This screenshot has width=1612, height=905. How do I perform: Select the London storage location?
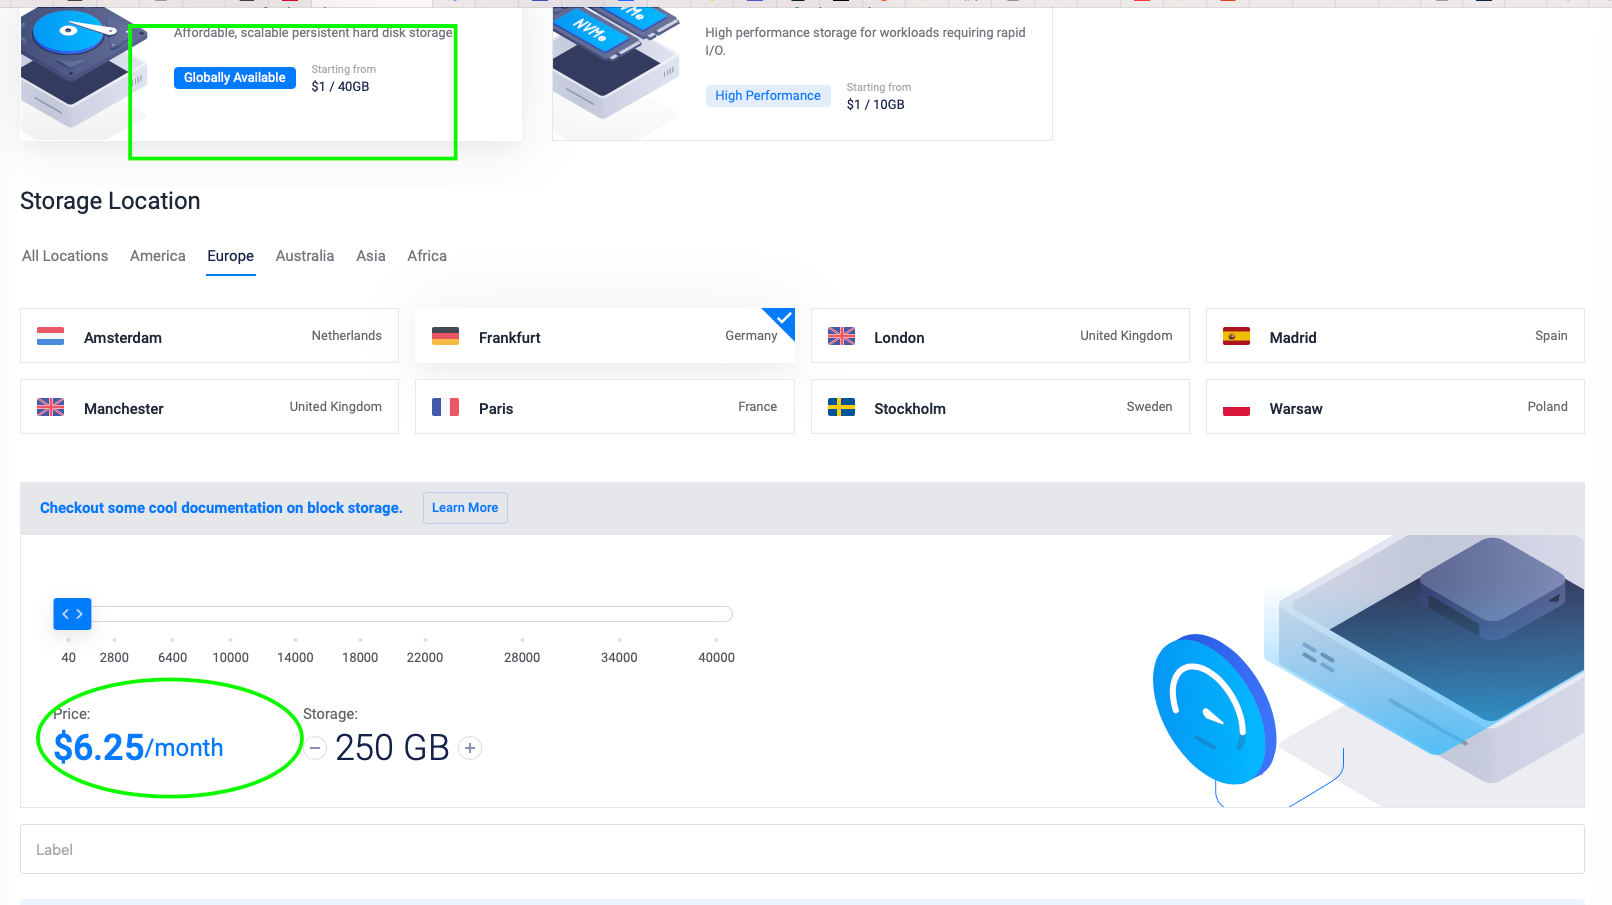click(x=999, y=336)
